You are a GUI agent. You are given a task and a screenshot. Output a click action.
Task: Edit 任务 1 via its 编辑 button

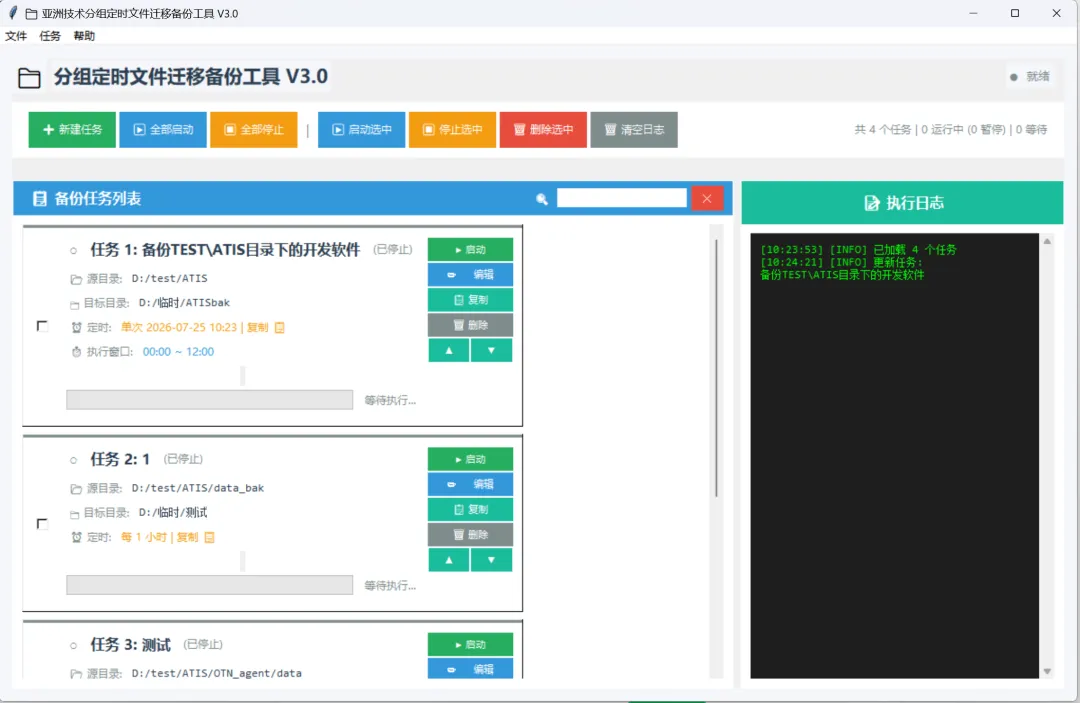pyautogui.click(x=470, y=275)
